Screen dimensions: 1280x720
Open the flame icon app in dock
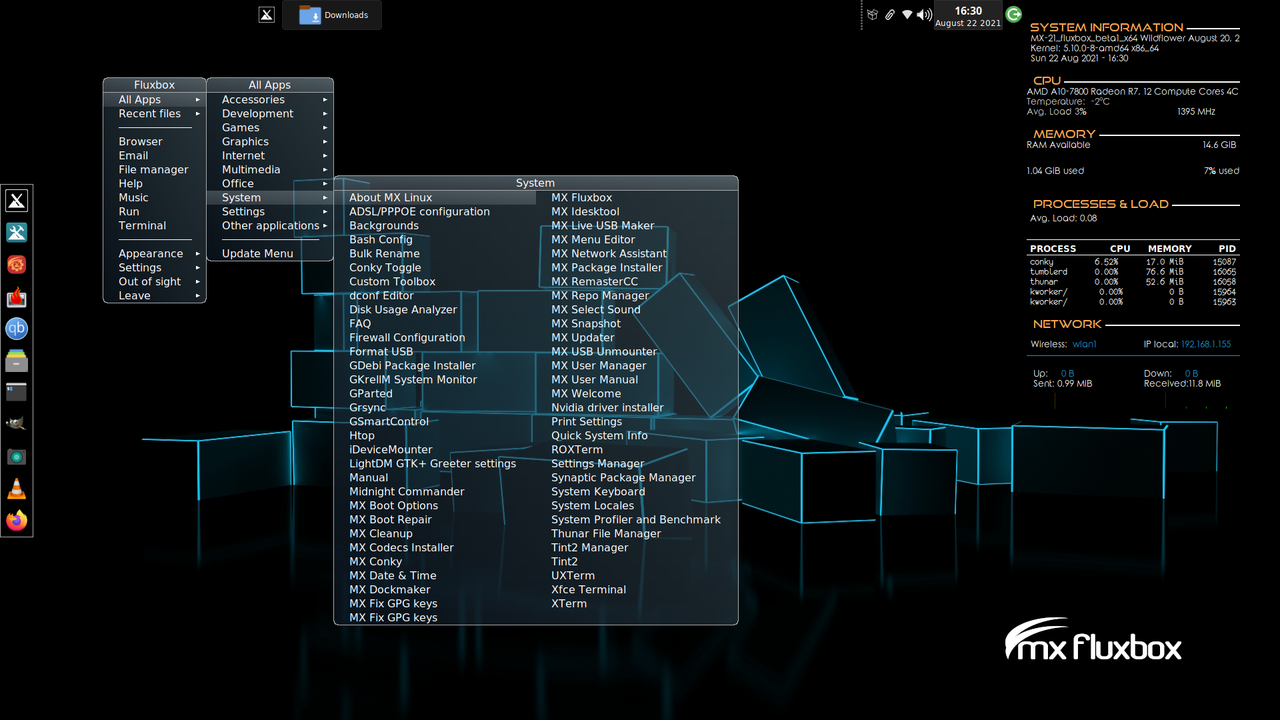pos(17,297)
